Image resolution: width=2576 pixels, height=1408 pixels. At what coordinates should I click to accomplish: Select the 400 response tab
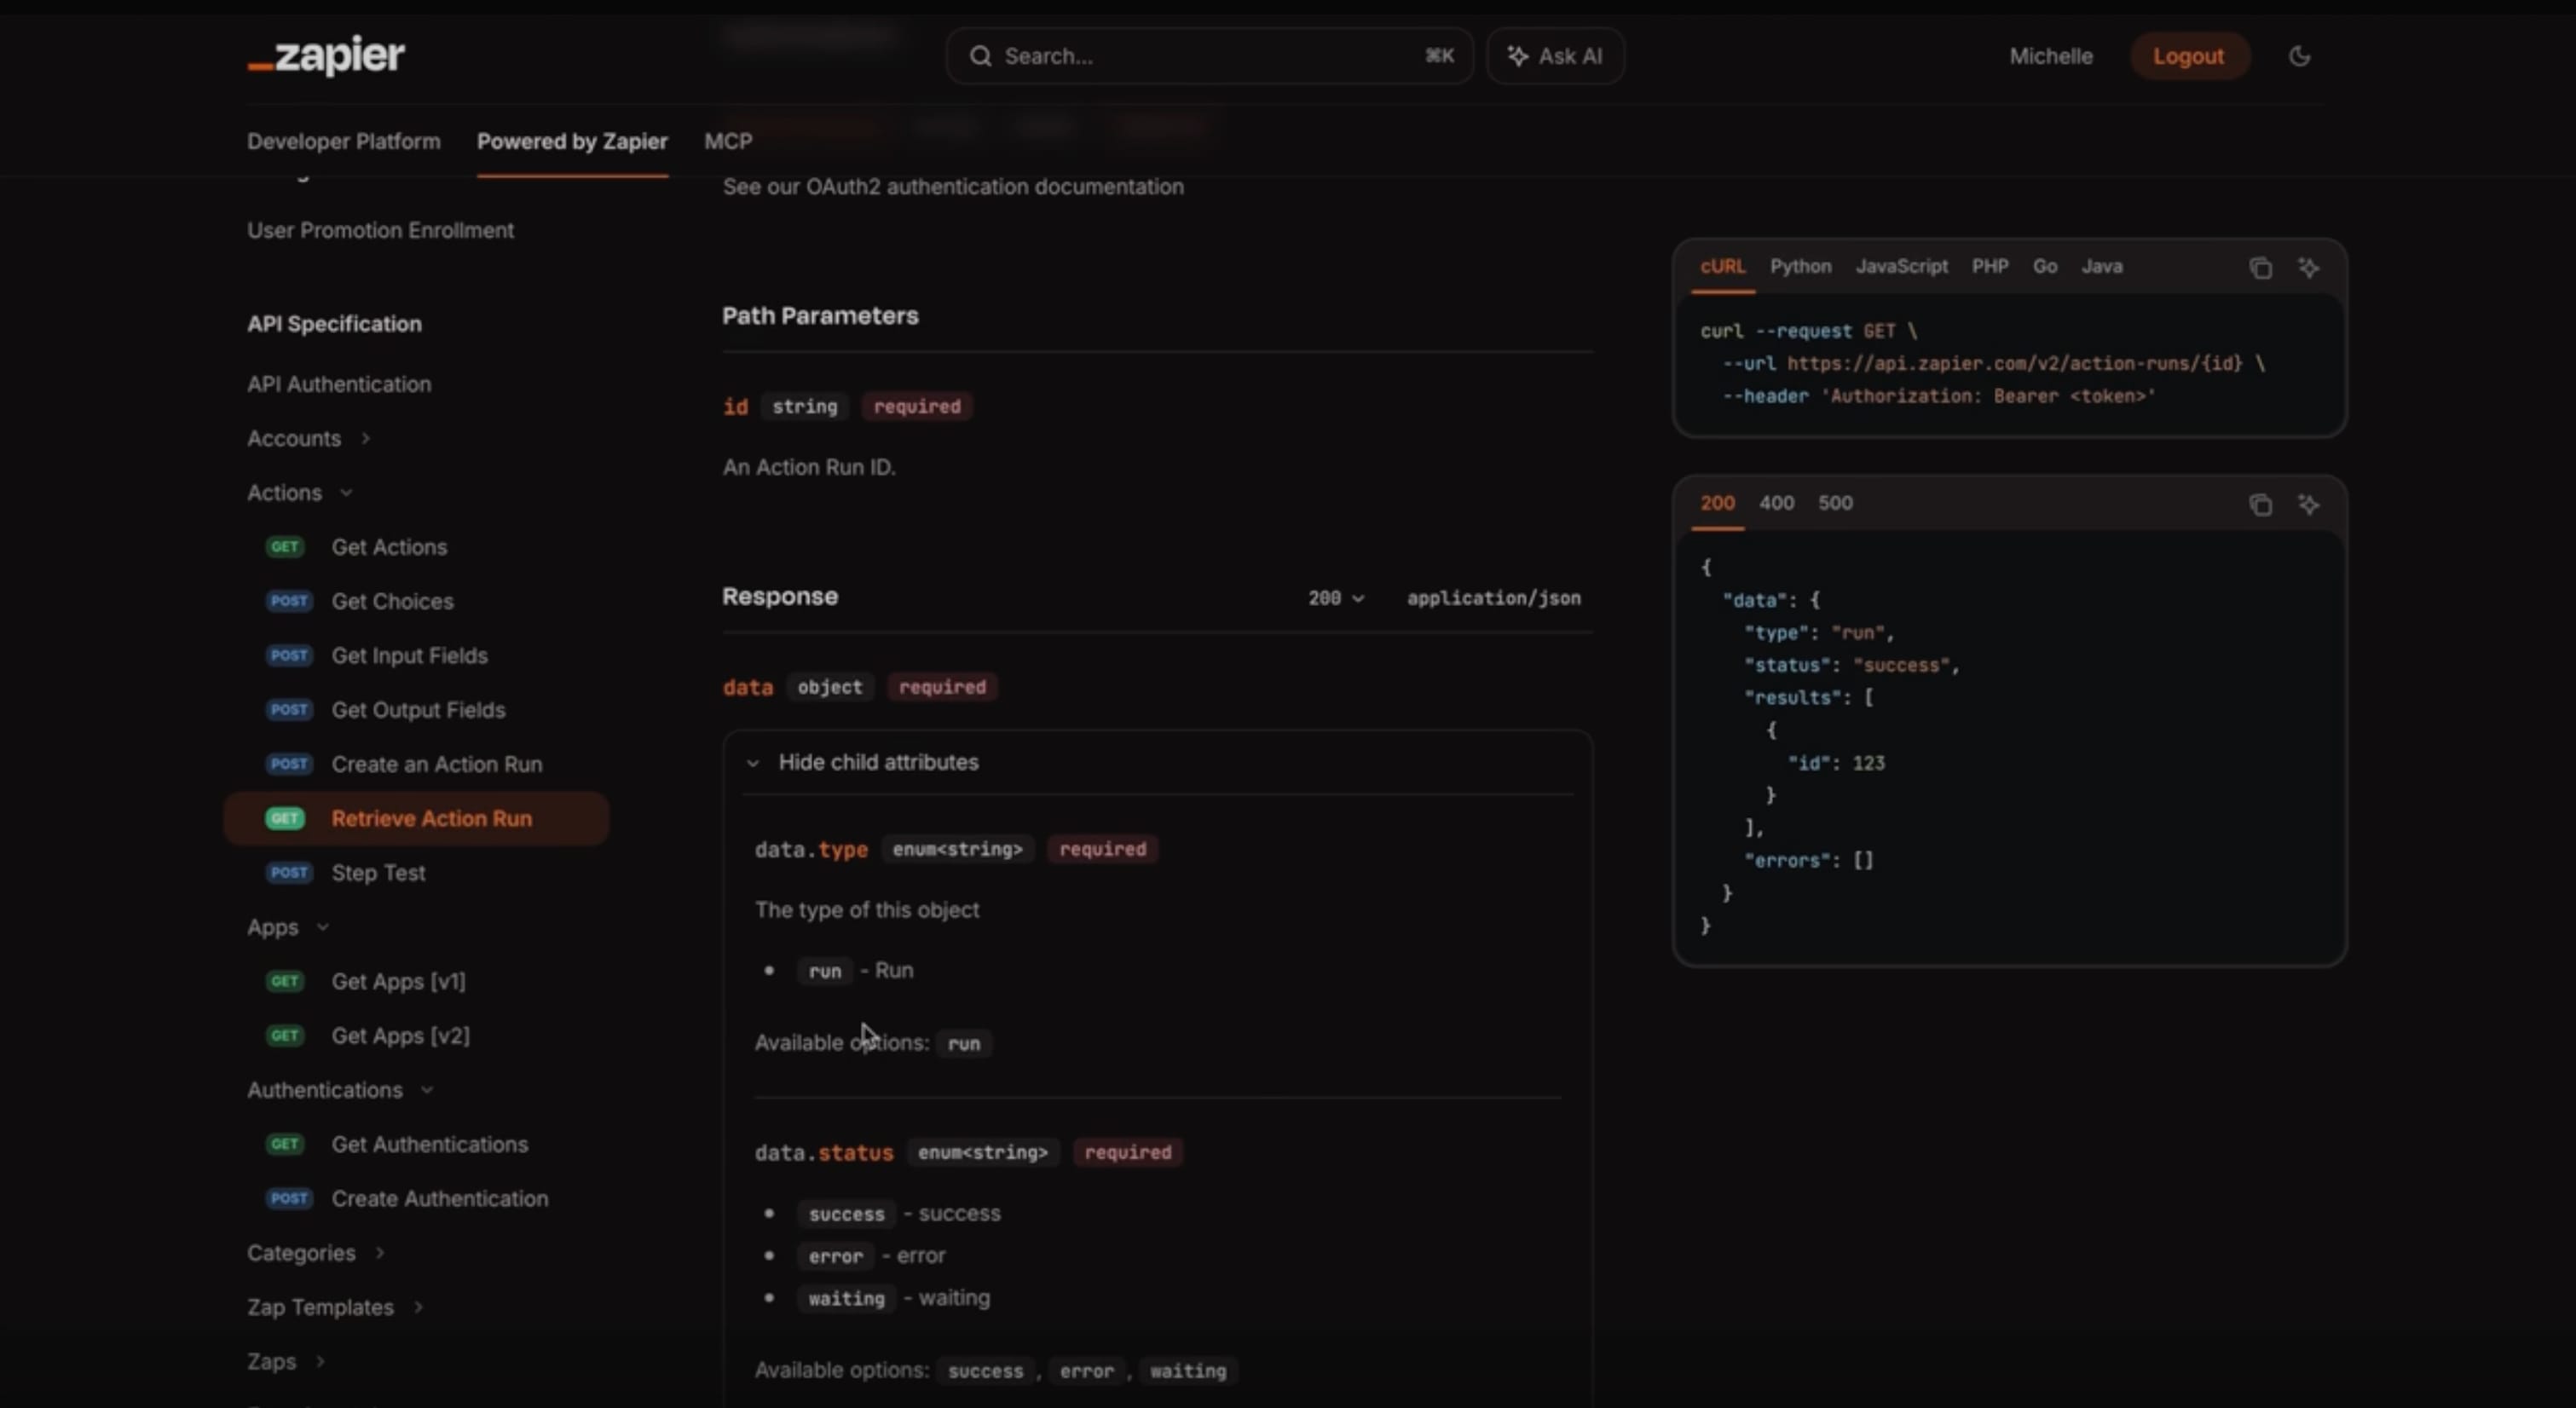tap(1776, 503)
